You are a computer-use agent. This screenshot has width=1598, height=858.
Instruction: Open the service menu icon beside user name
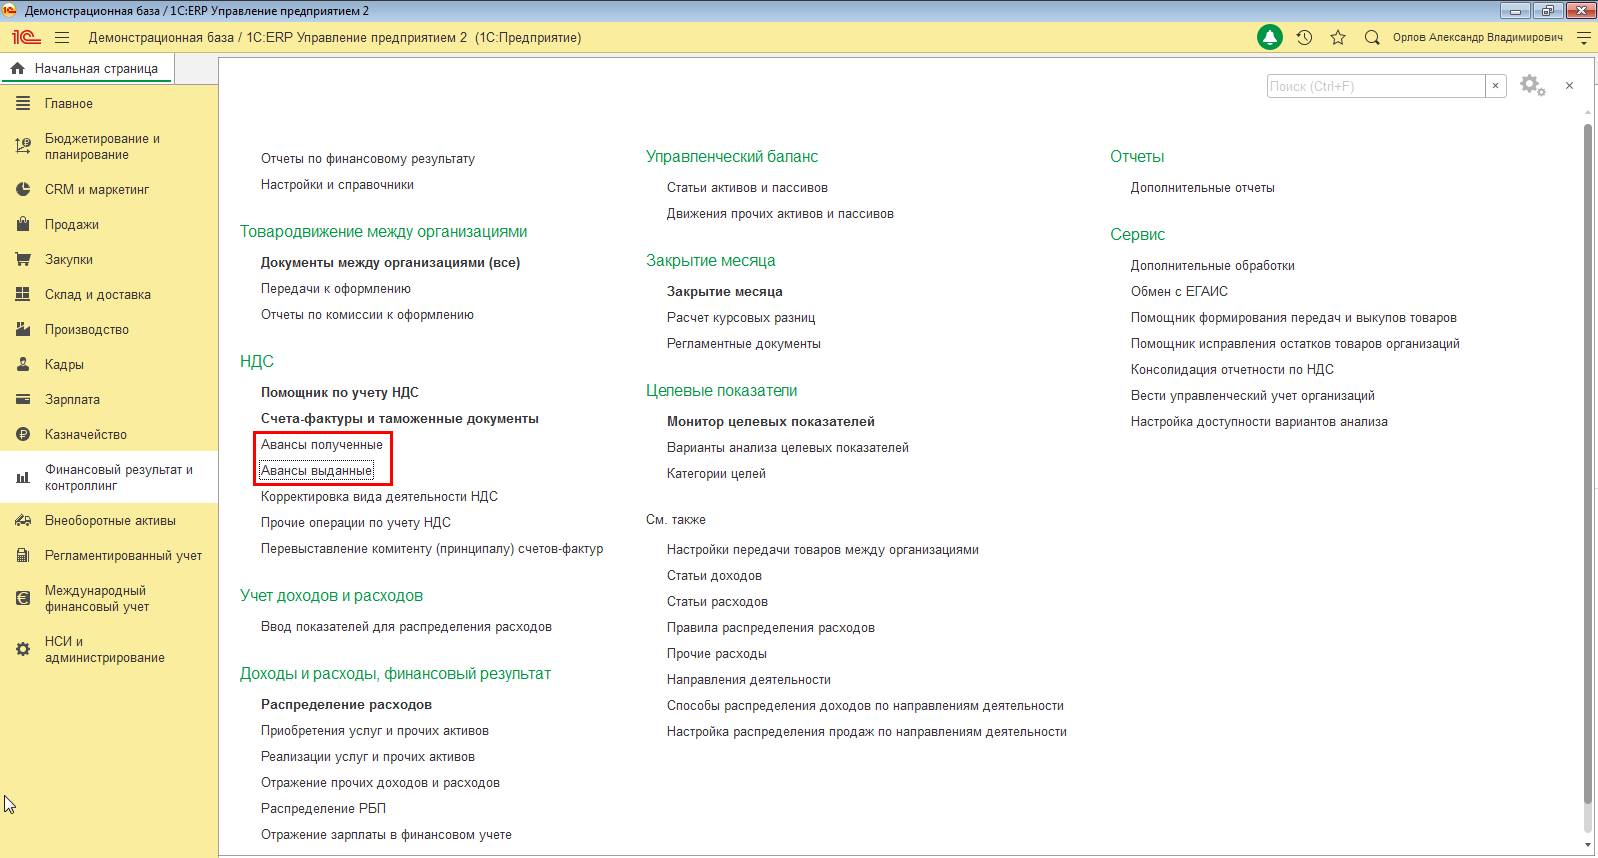tap(1583, 38)
